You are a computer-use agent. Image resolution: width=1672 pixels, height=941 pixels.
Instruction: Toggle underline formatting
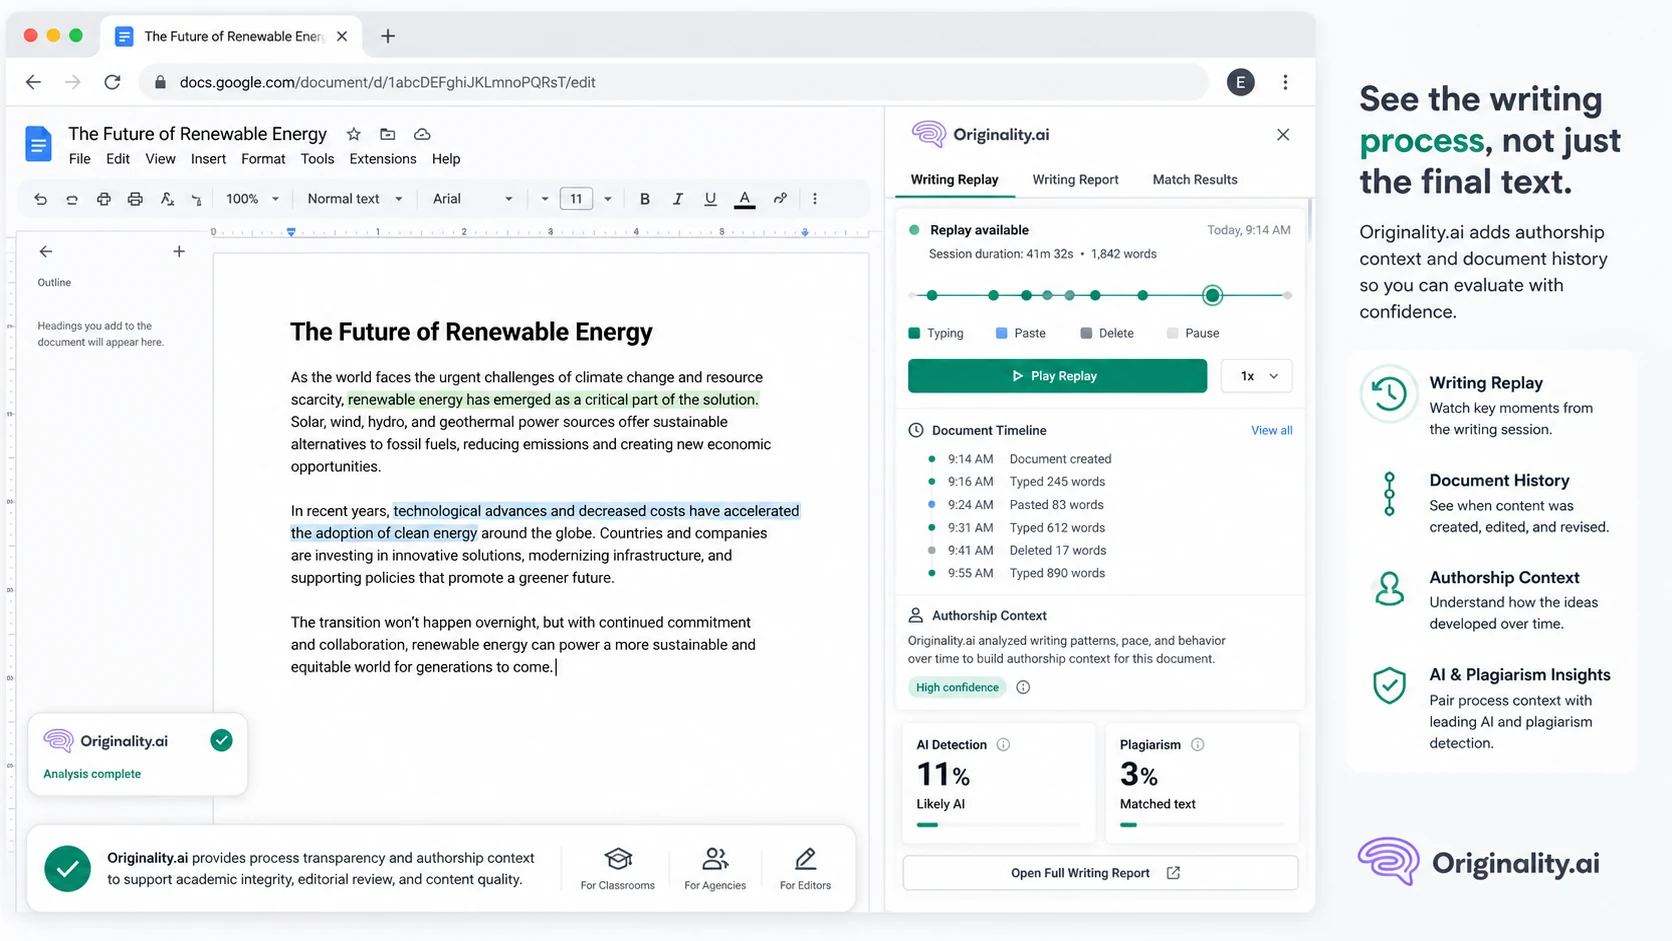(710, 199)
